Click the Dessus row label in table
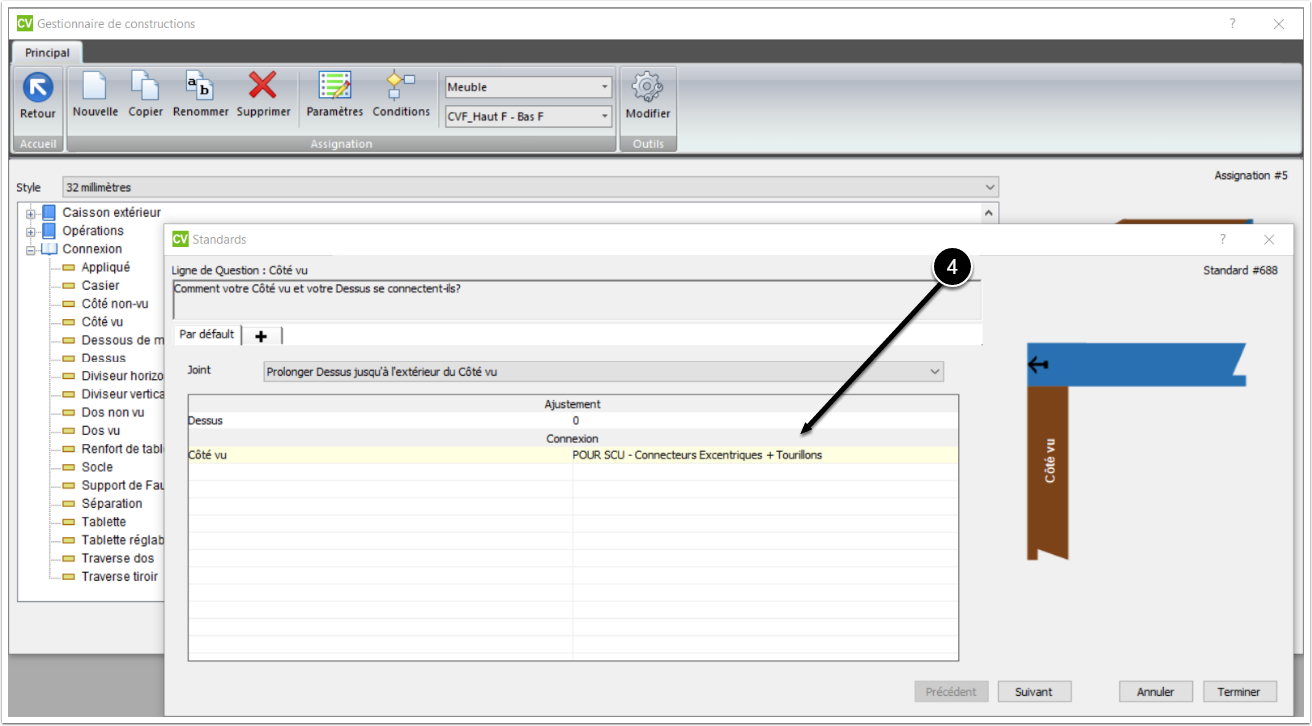 (205, 421)
